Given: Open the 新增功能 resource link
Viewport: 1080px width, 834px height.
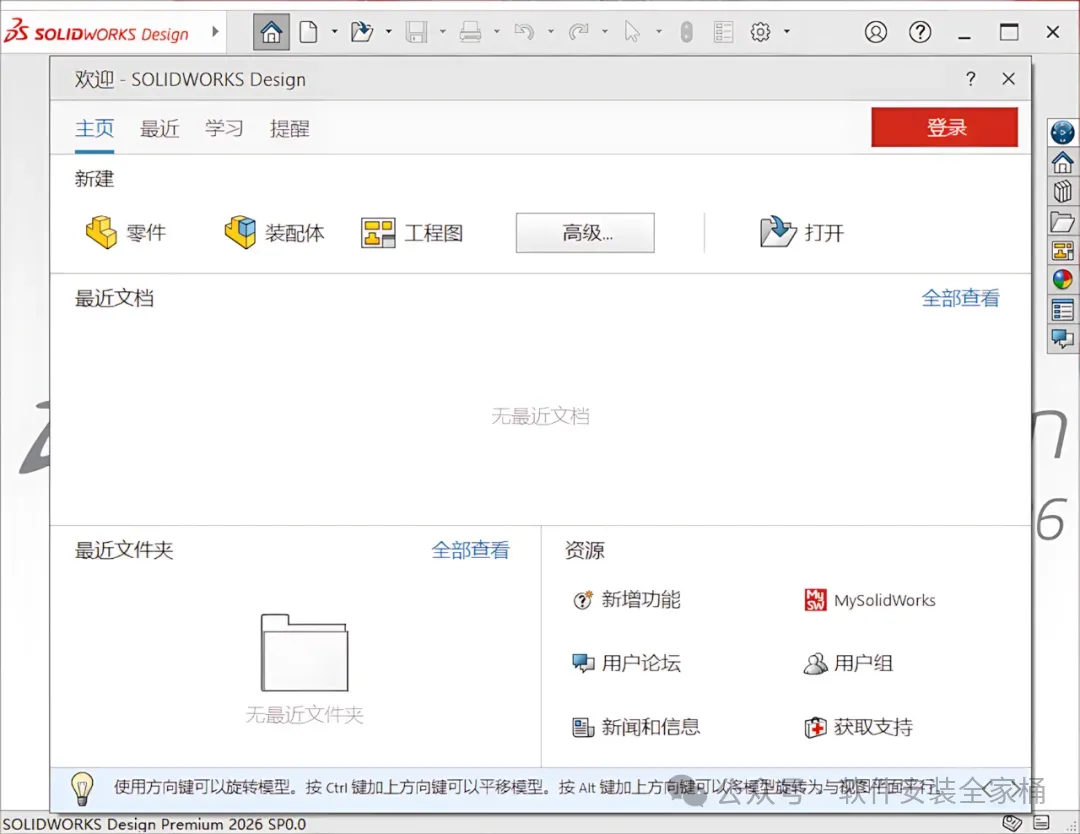Looking at the screenshot, I should click(x=627, y=600).
